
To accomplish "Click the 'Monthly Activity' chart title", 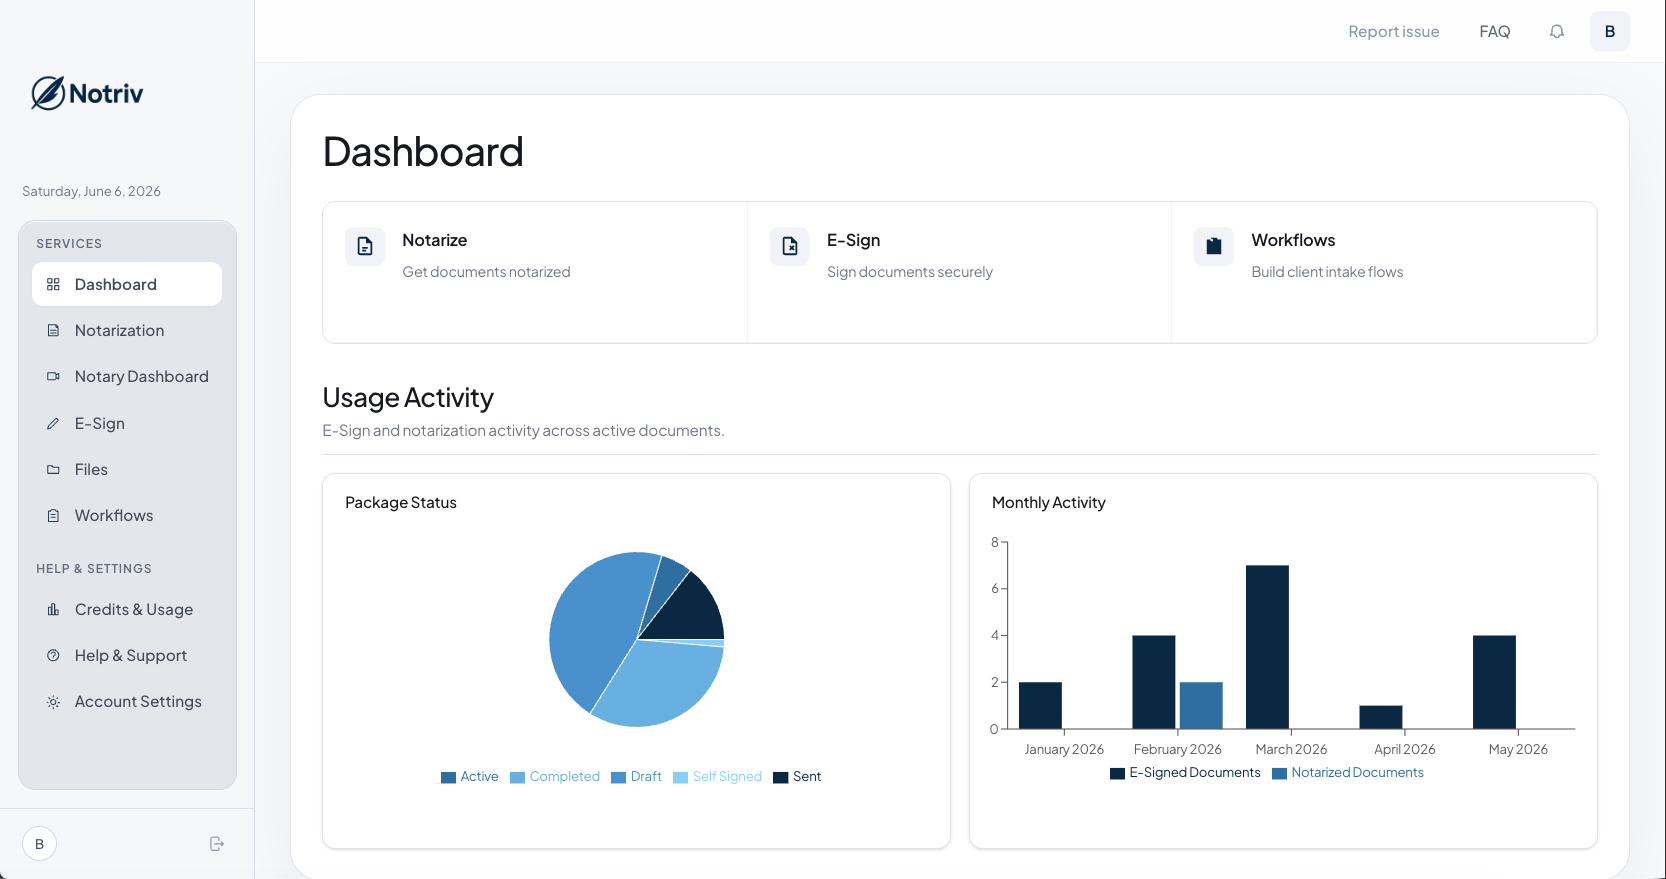I will (x=1049, y=503).
